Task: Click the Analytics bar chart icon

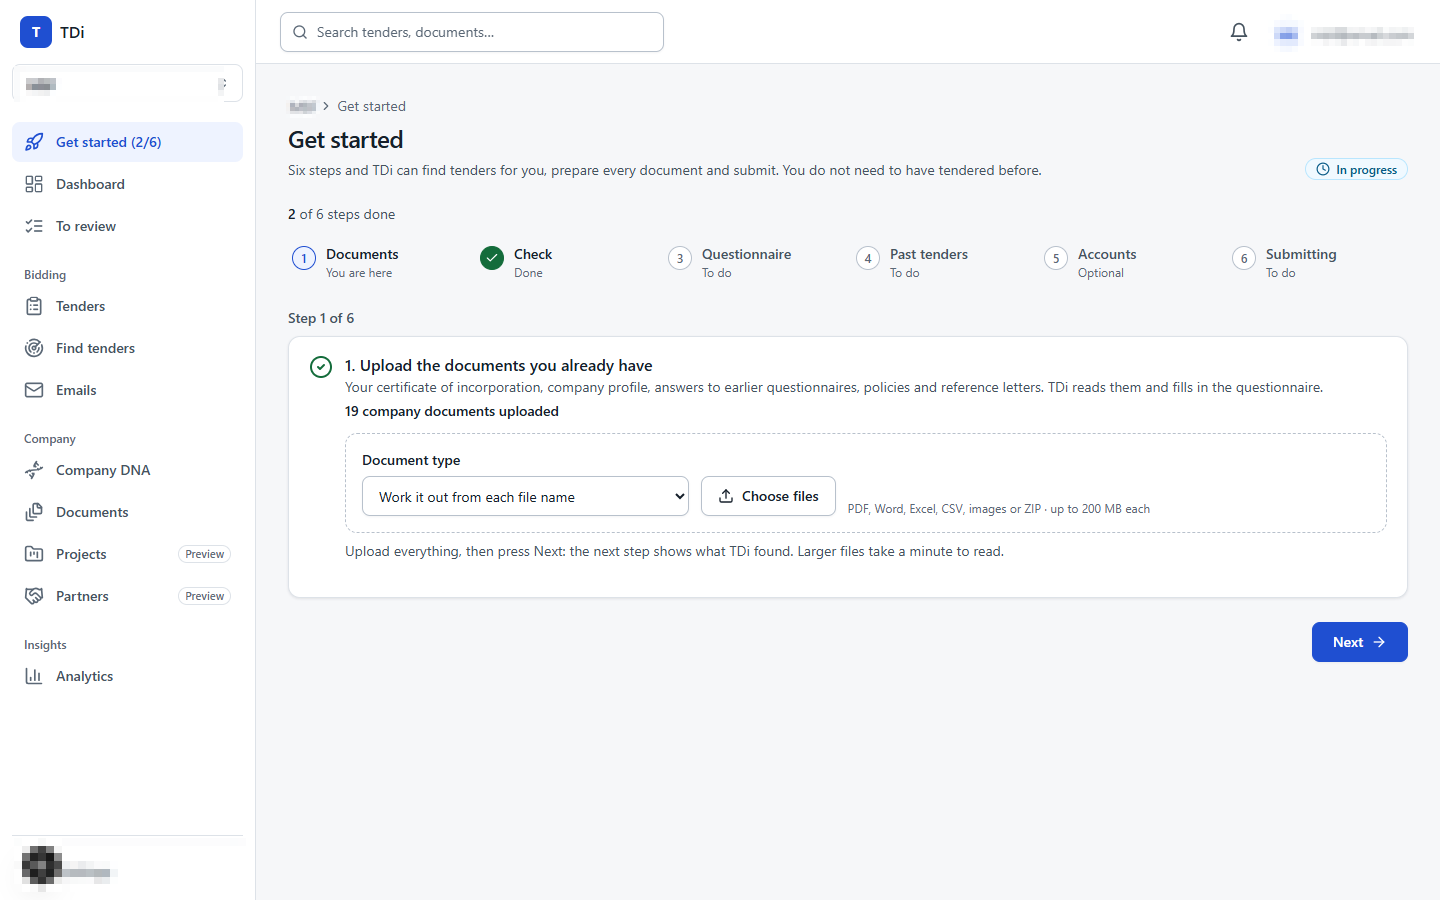Action: 34,676
